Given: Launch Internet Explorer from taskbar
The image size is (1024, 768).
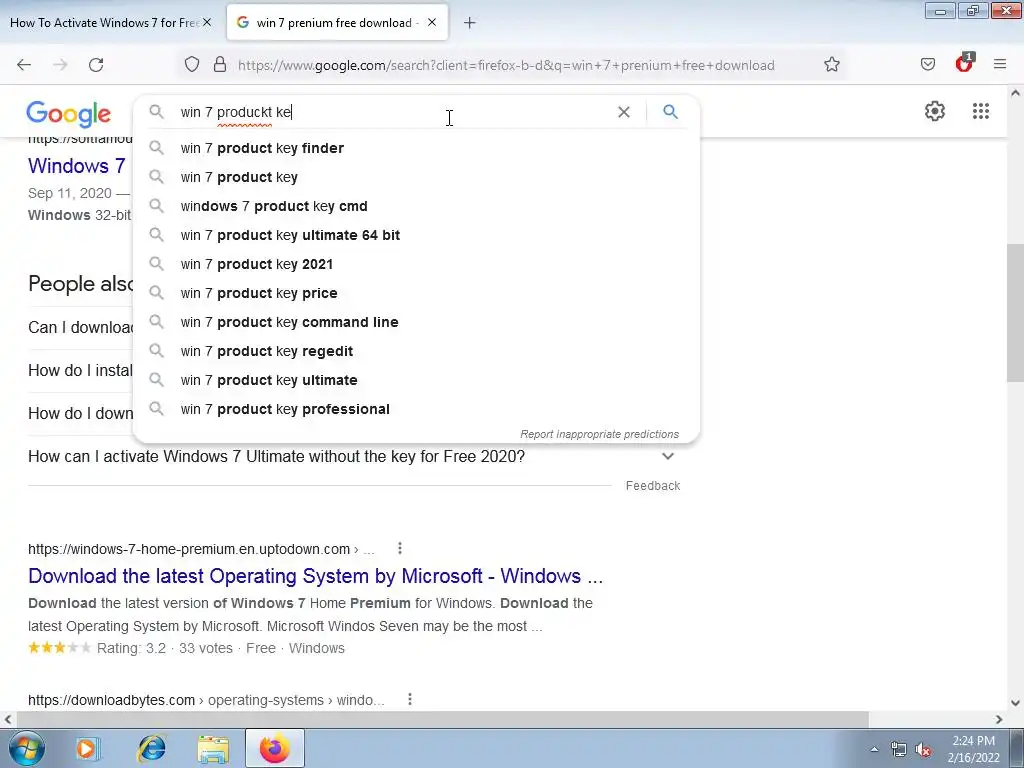Looking at the screenshot, I should tap(152, 748).
